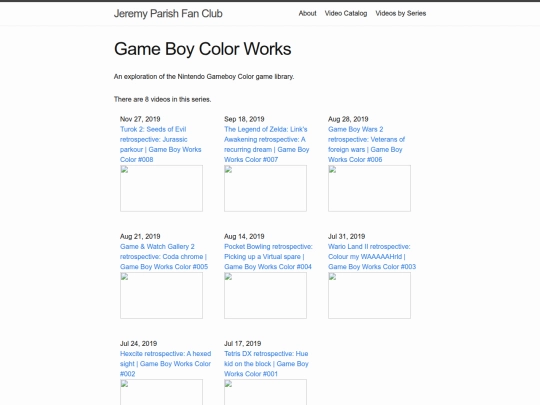Open Videos by Series page
This screenshot has height=405, width=540.
[x=401, y=13]
